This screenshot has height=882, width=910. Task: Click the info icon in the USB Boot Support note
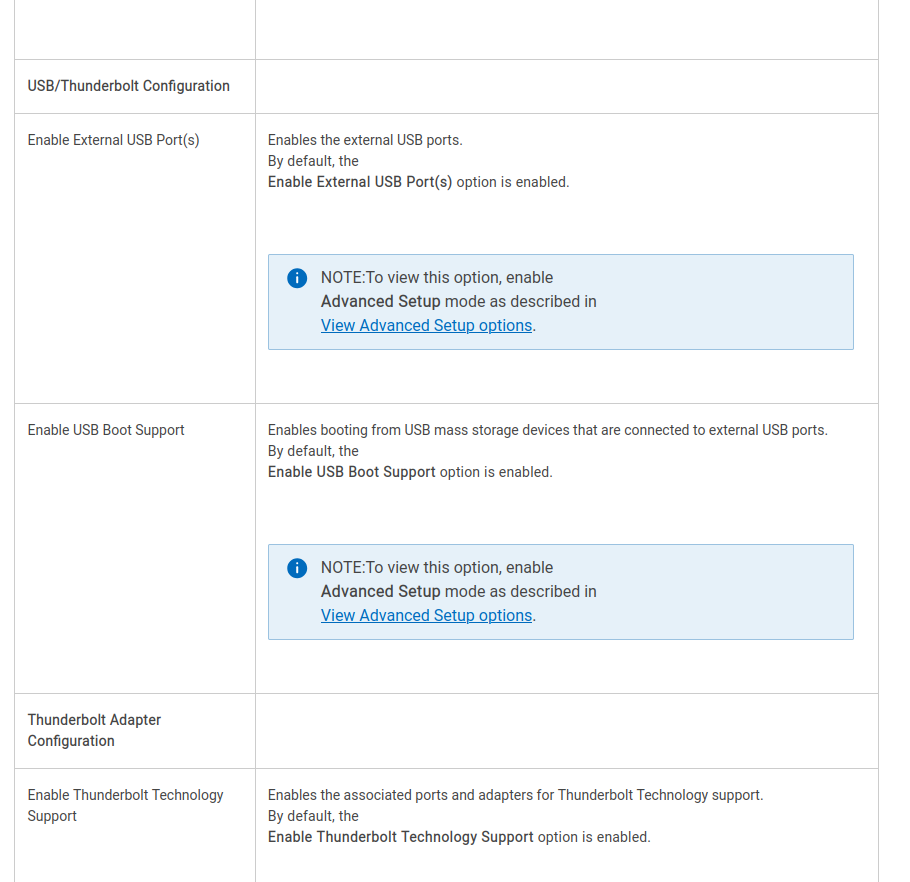coord(297,568)
